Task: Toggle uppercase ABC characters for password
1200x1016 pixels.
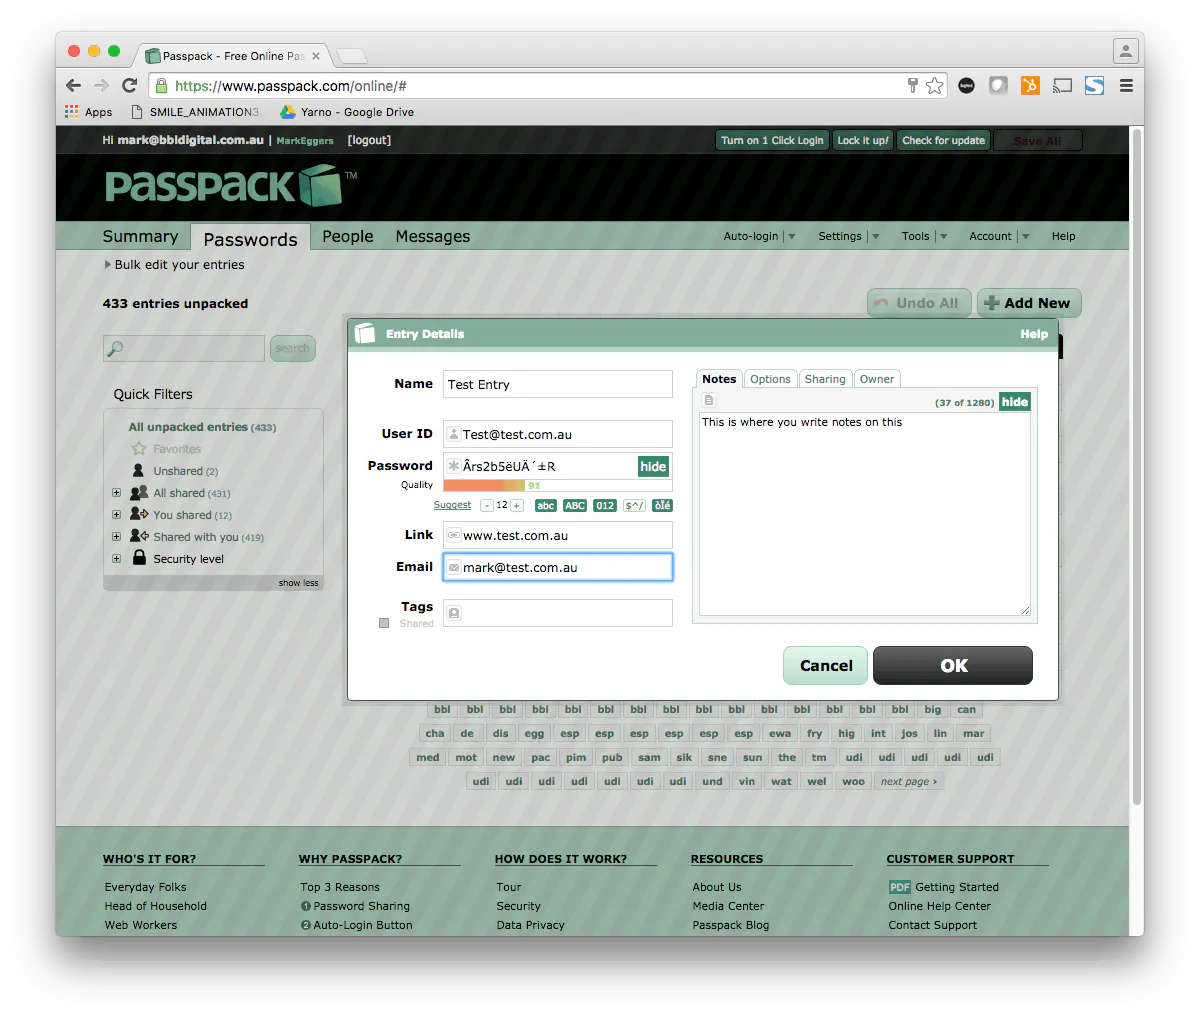Action: tap(575, 505)
